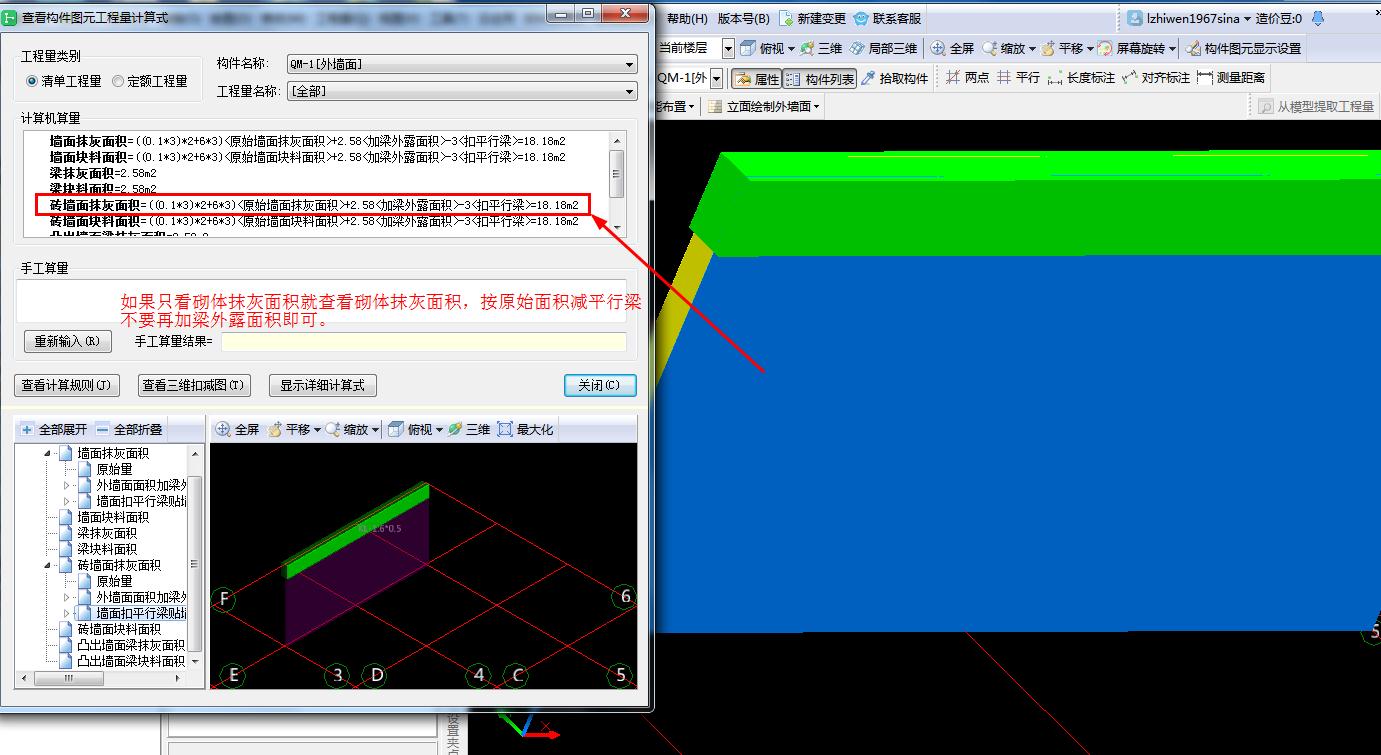The image size is (1381, 755).
Task: Select the 凸出墙面梁抹灰面积 tree item
Action: [x=131, y=645]
